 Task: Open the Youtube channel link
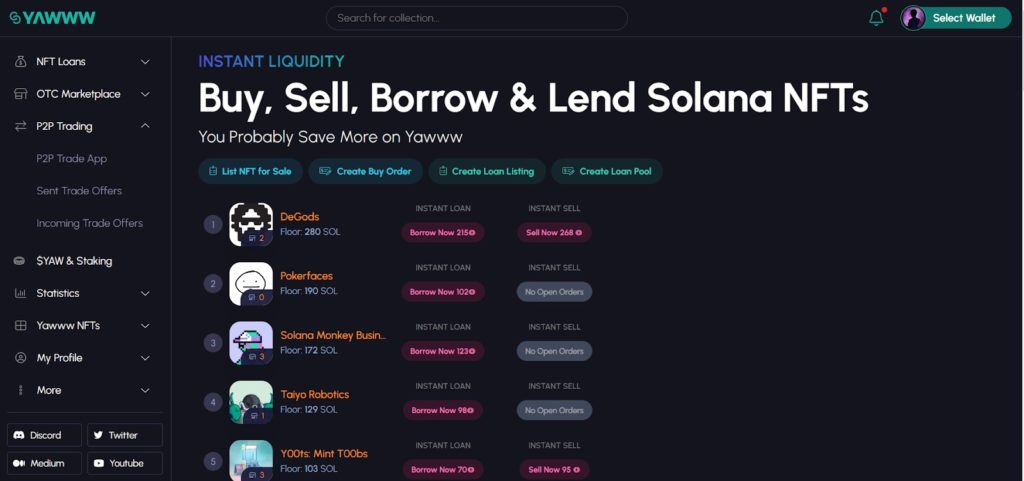pyautogui.click(x=124, y=463)
